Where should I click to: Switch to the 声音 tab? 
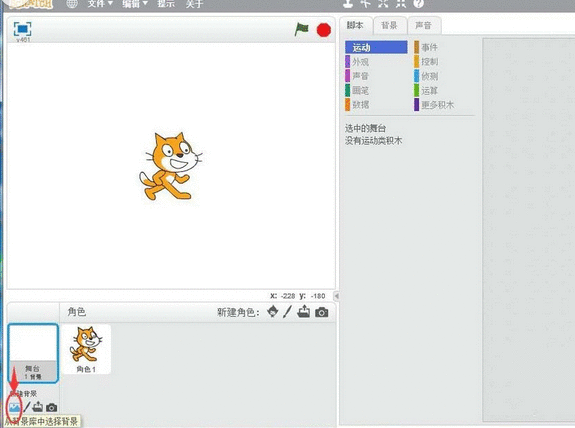tap(424, 26)
